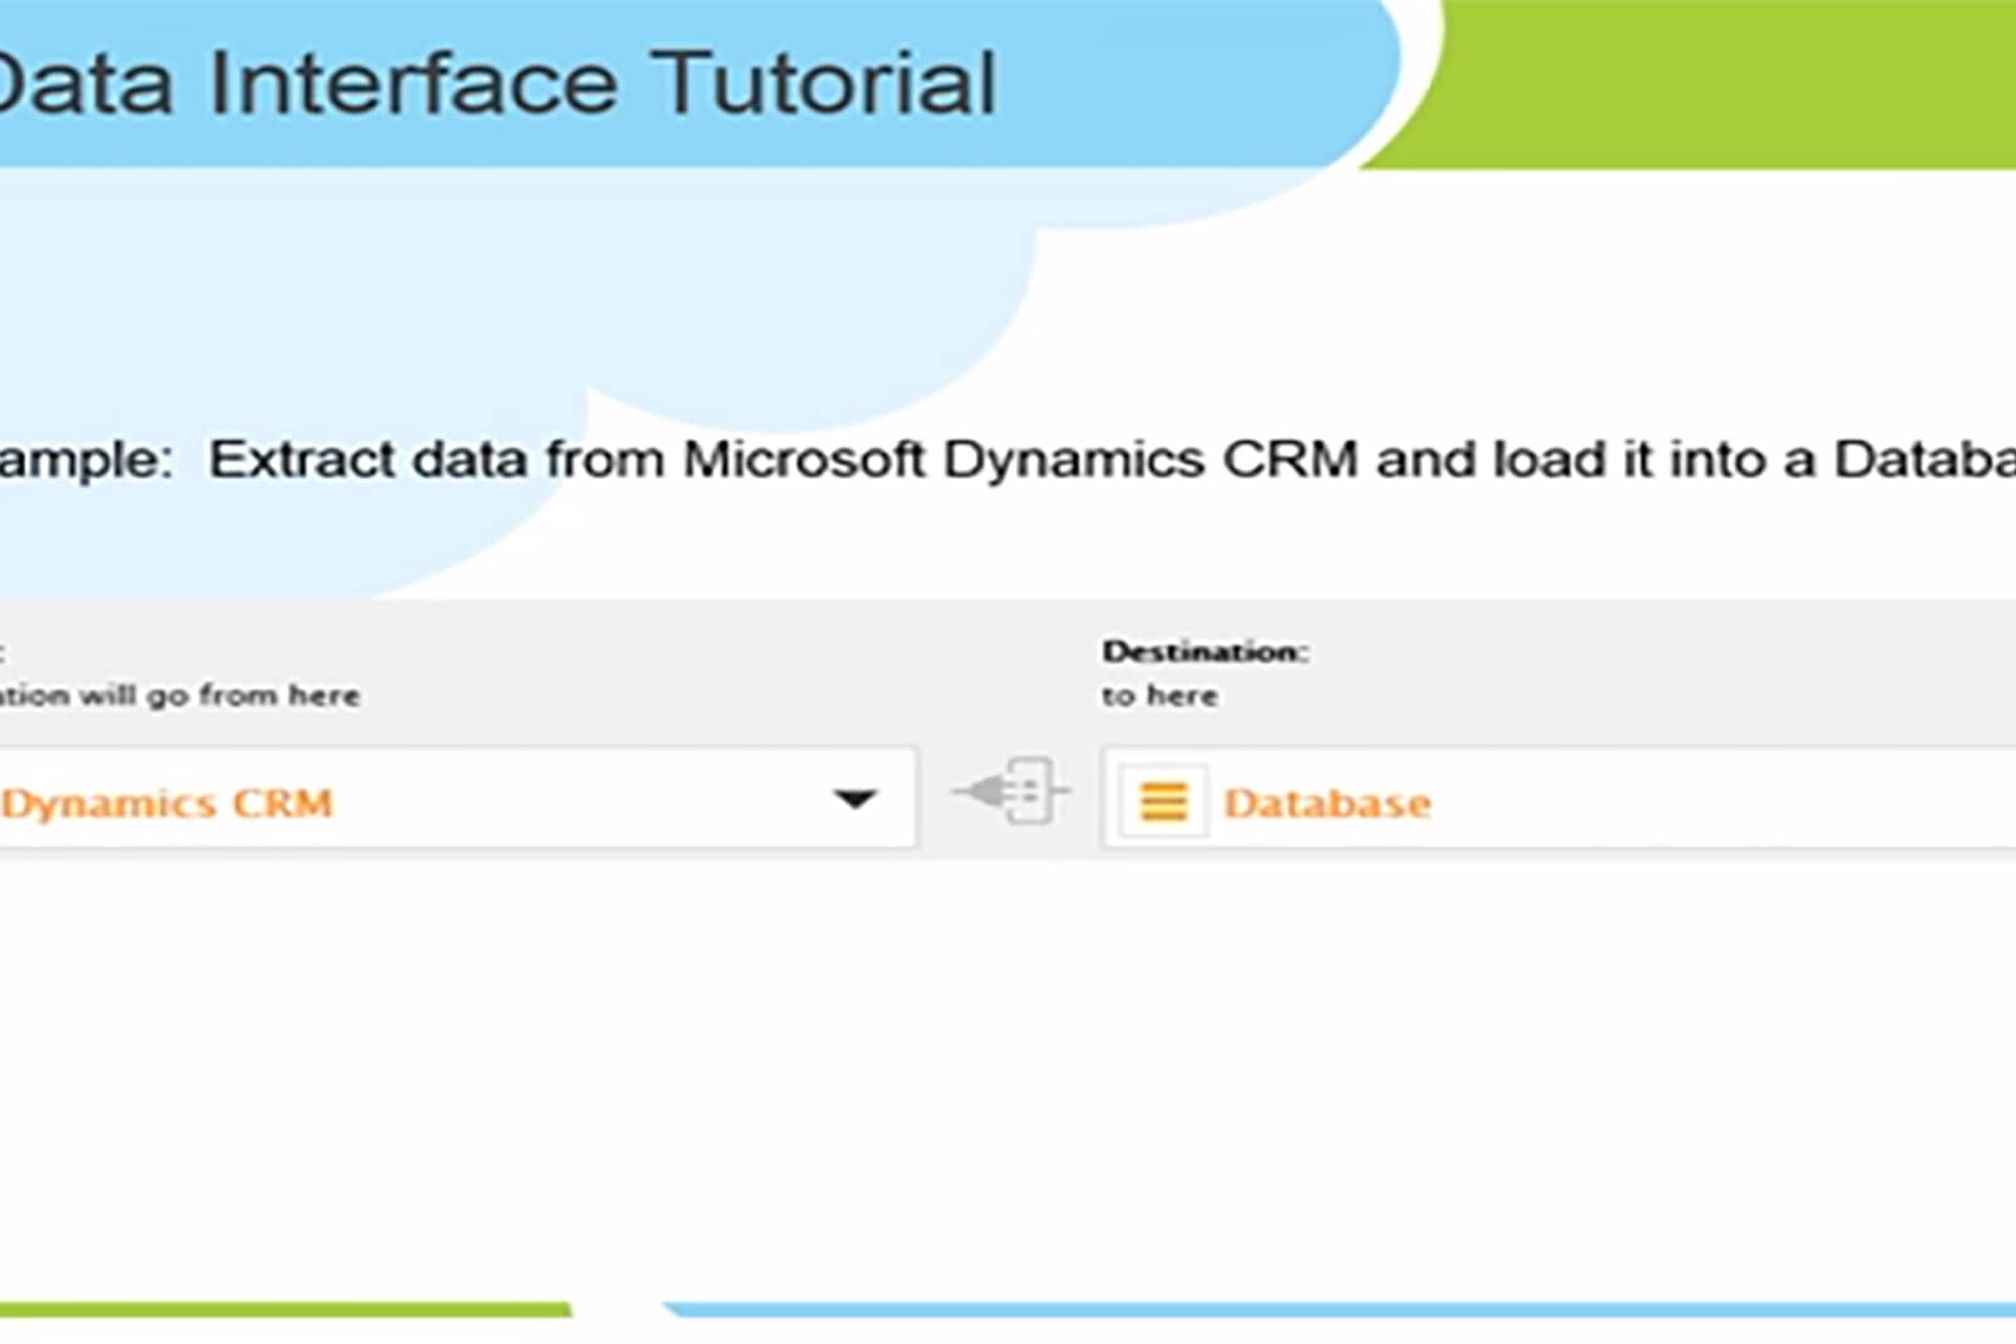Click the 'to here' caption text

(1159, 696)
